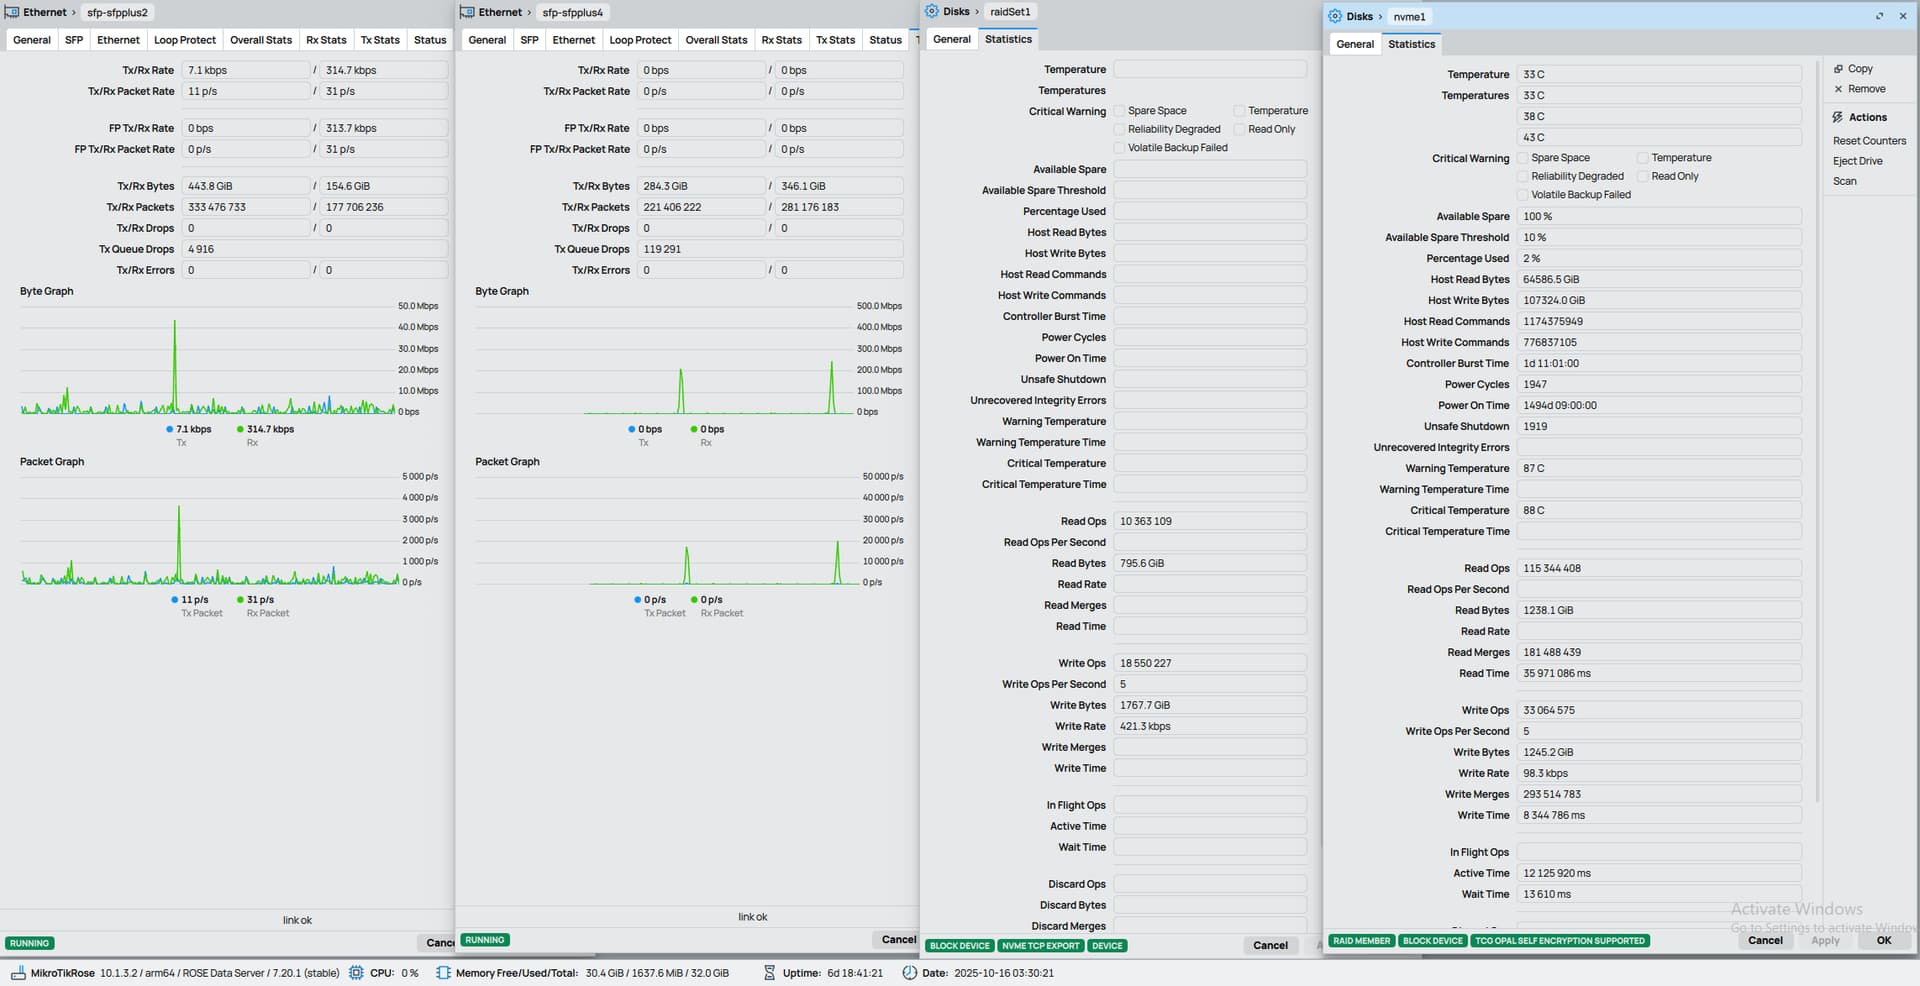Image resolution: width=1920 pixels, height=986 pixels.
Task: Click the NVME TCP EXPORT badge in raidSet1 window
Action: coord(1041,945)
